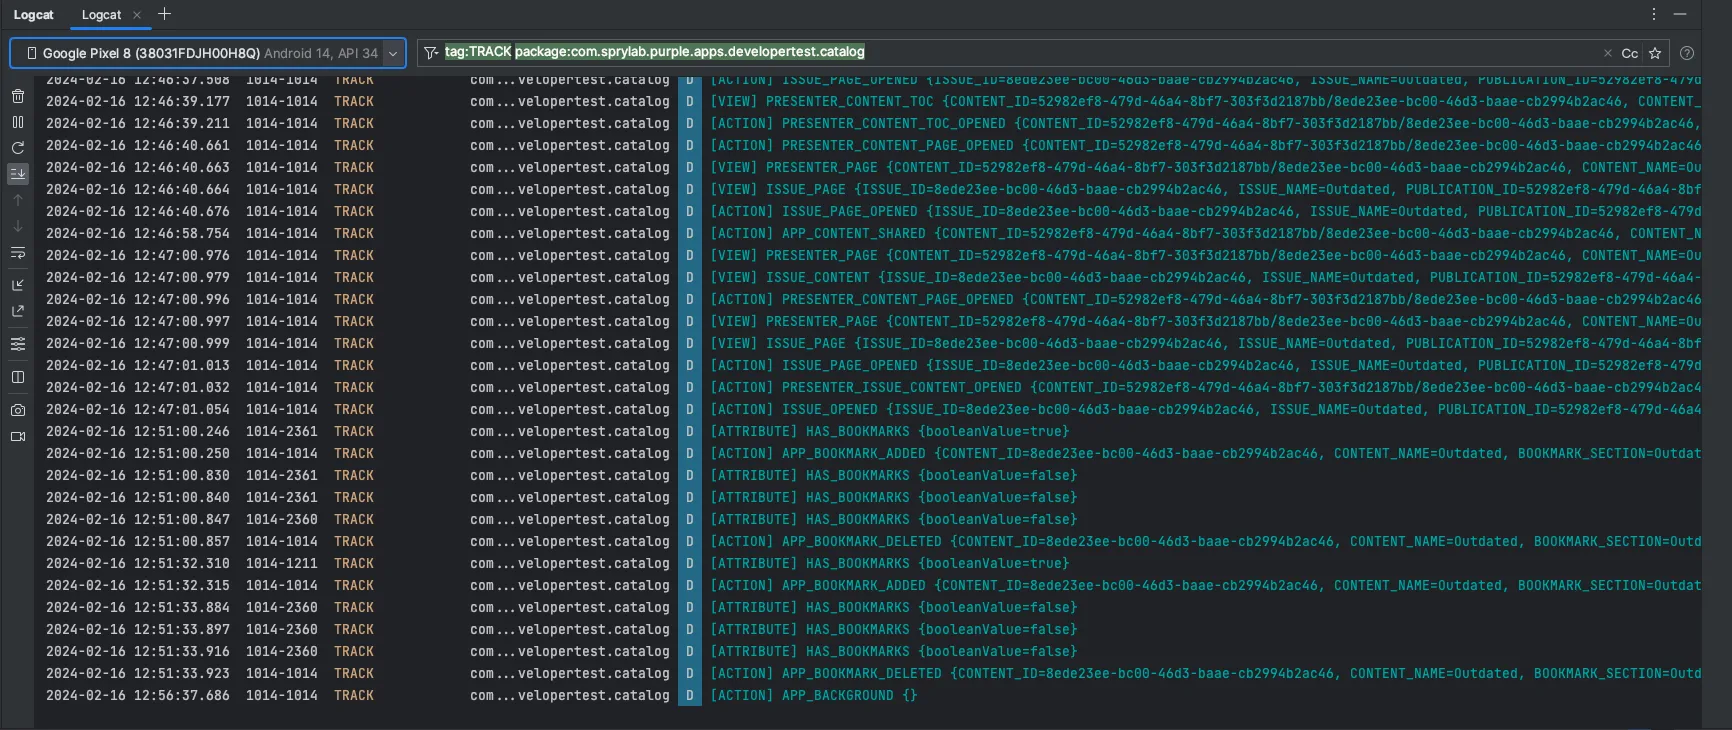Open Configure Logcat Formatting options
Screen dimensions: 1732x730
tap(18, 344)
